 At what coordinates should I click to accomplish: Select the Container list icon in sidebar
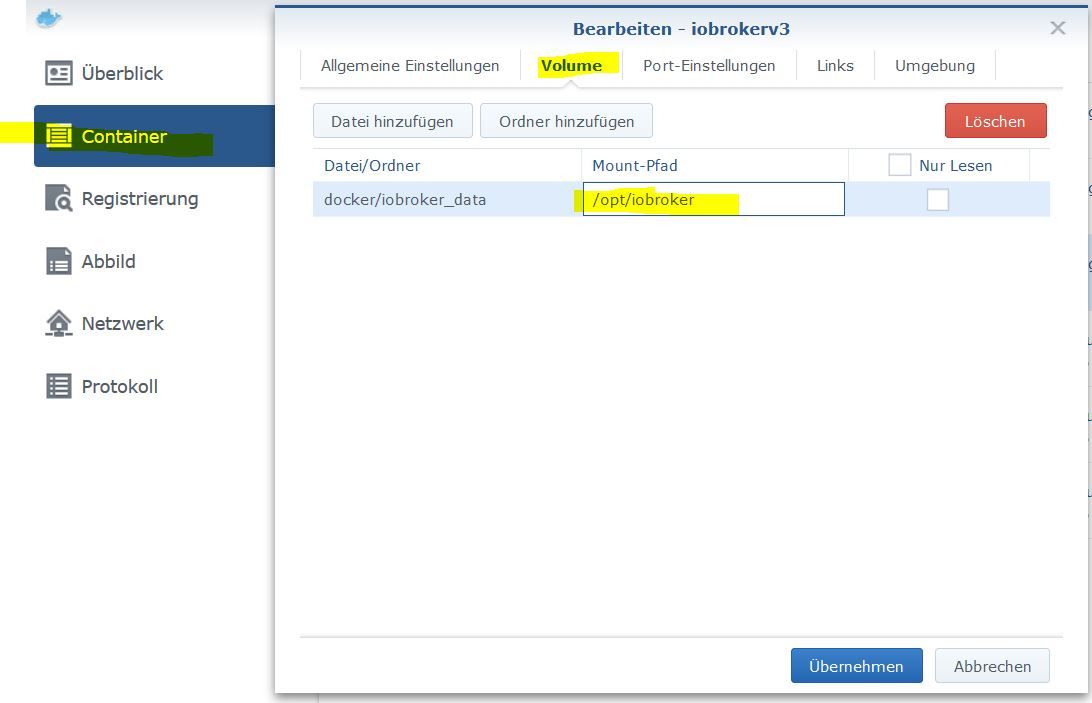58,136
